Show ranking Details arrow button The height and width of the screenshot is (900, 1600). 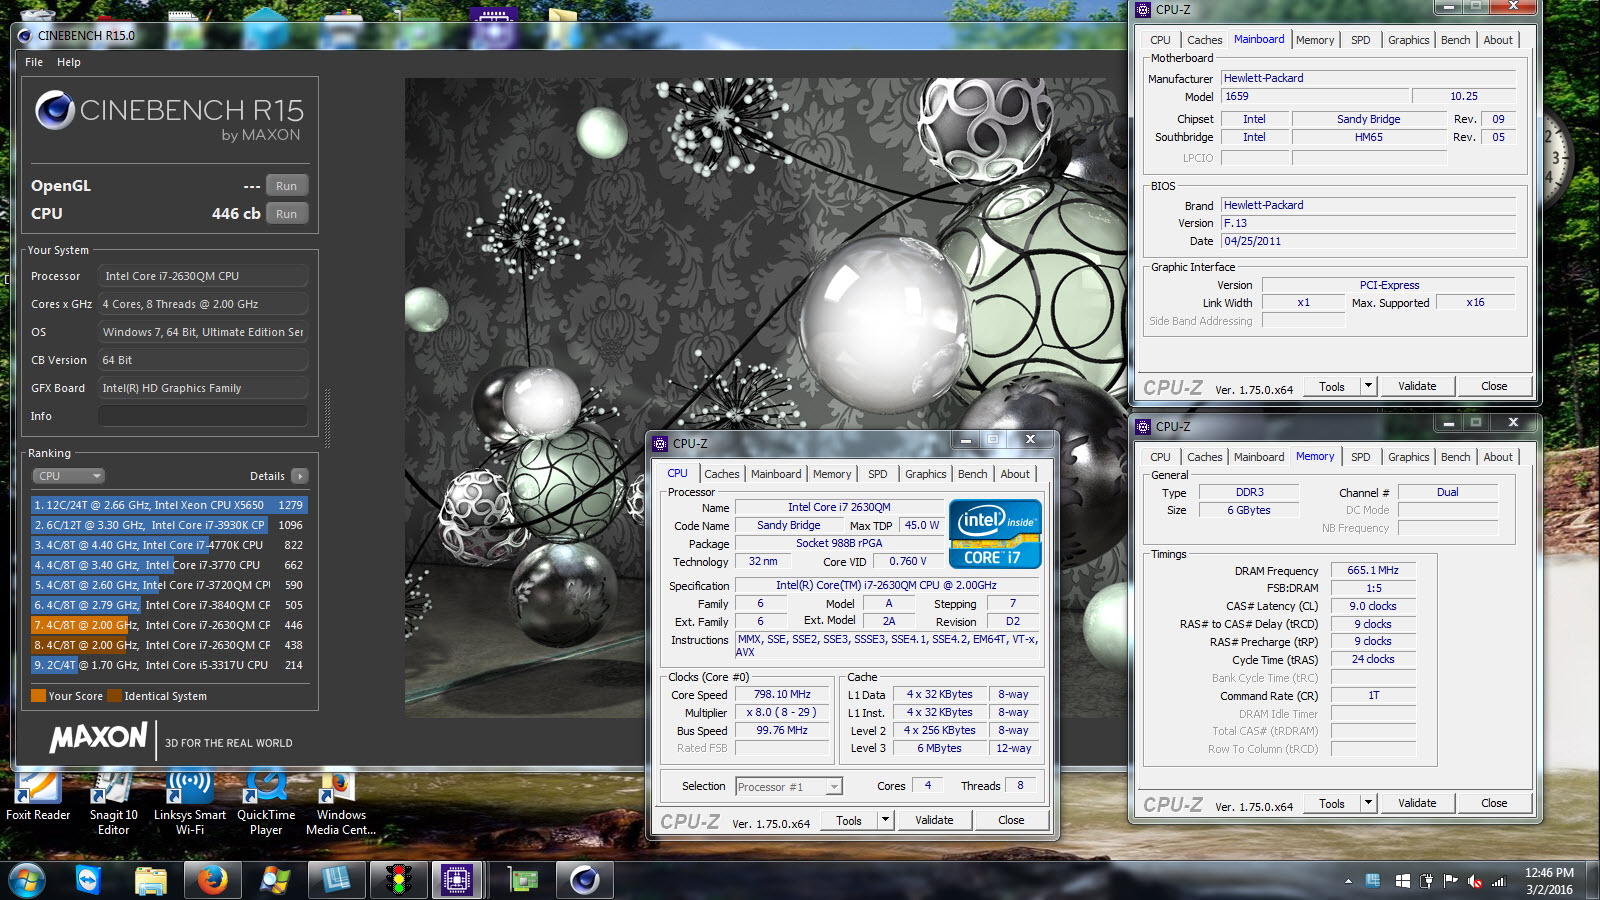[x=300, y=476]
